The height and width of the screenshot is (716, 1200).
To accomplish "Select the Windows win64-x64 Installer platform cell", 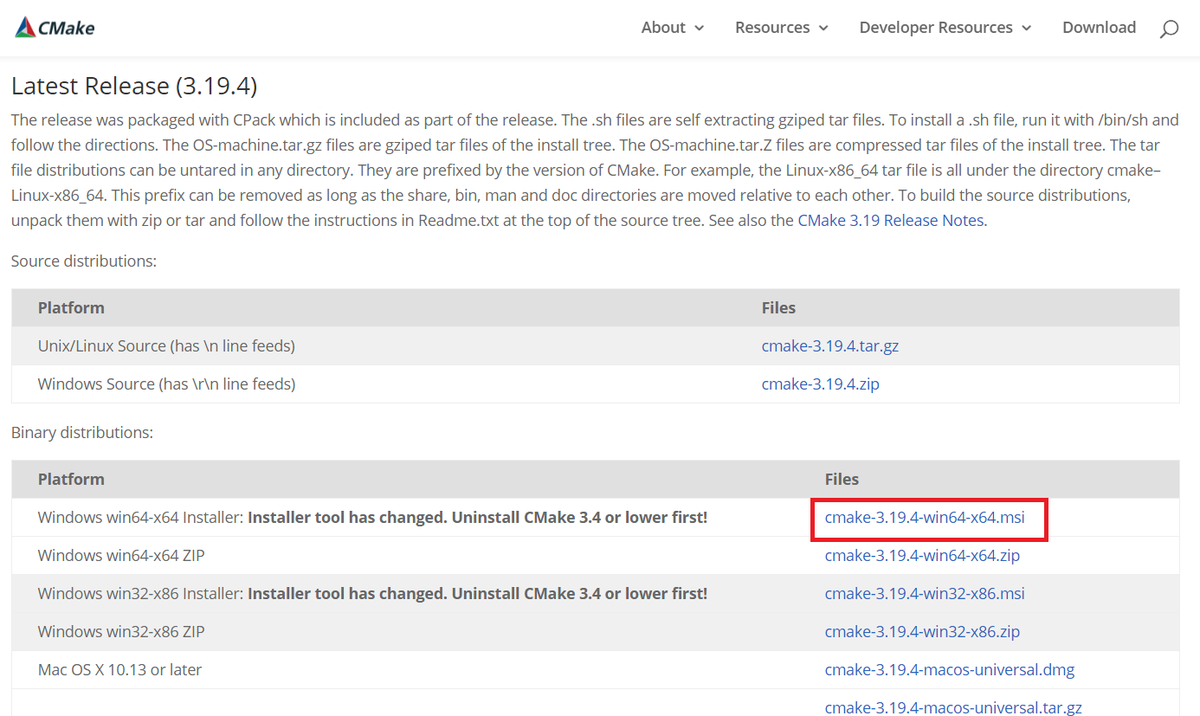I will coord(373,518).
